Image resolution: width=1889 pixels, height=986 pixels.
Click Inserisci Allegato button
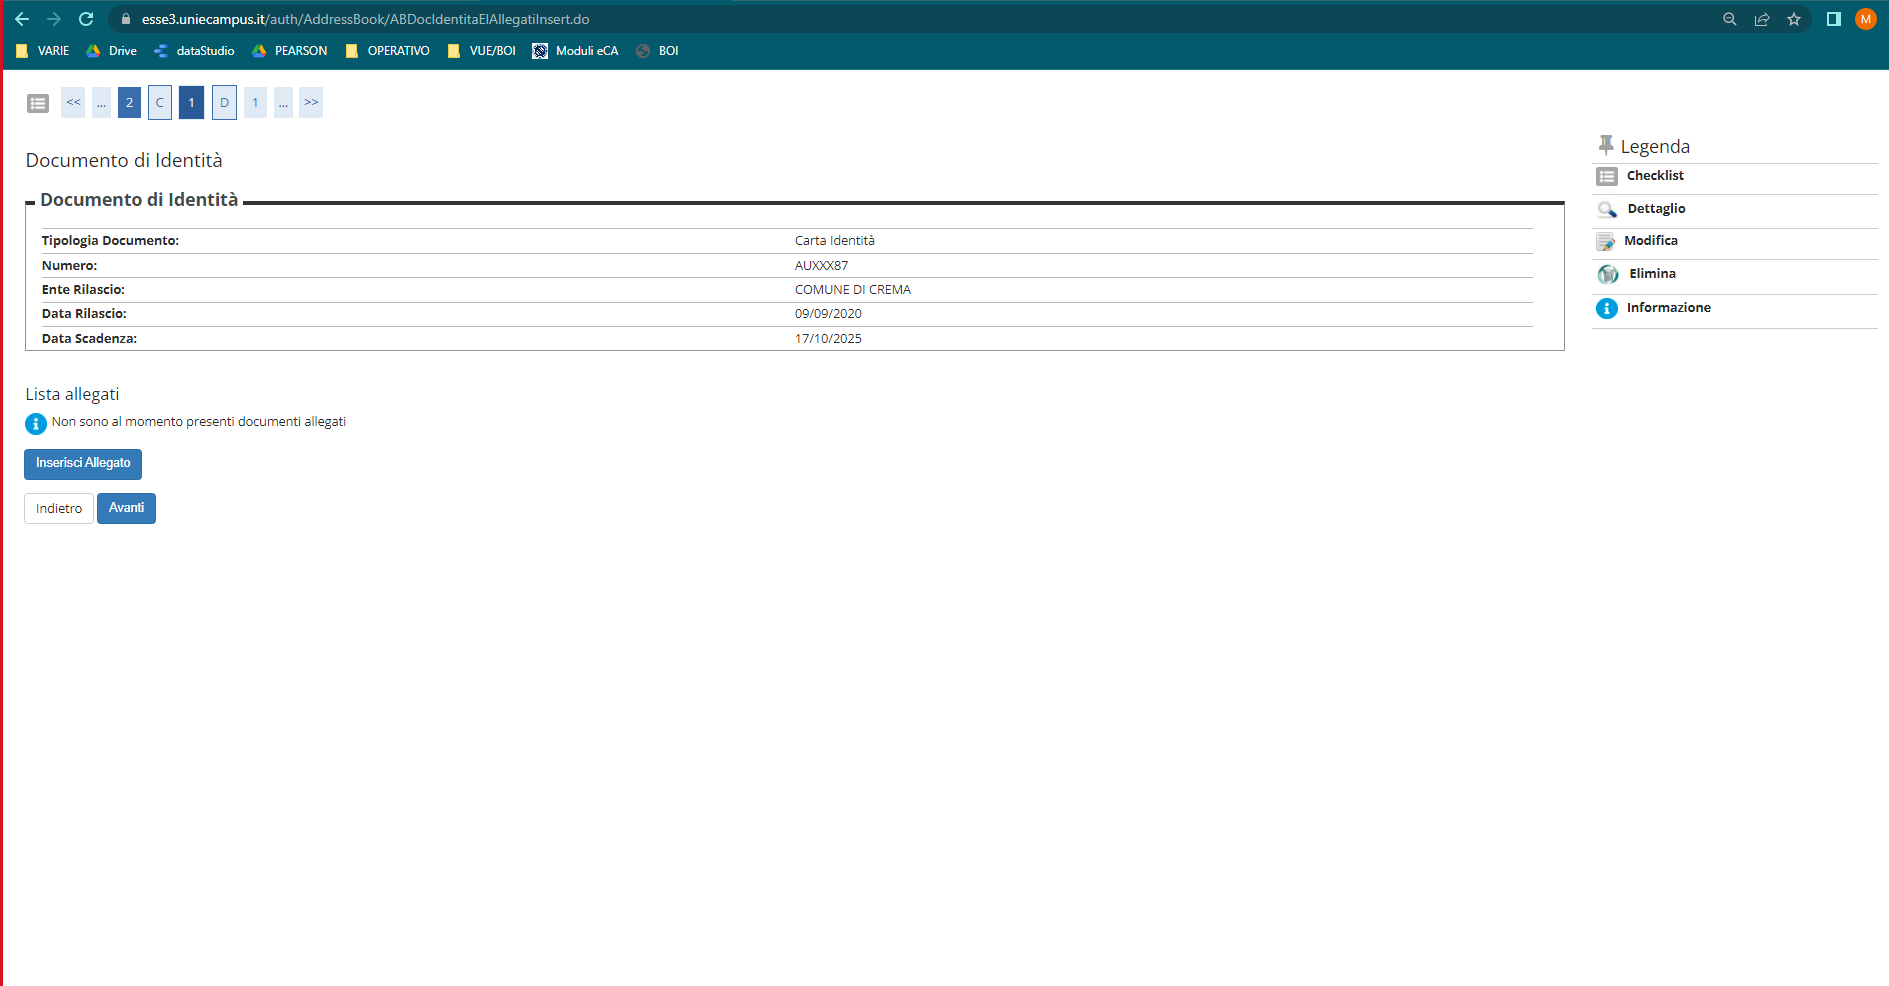[83, 464]
